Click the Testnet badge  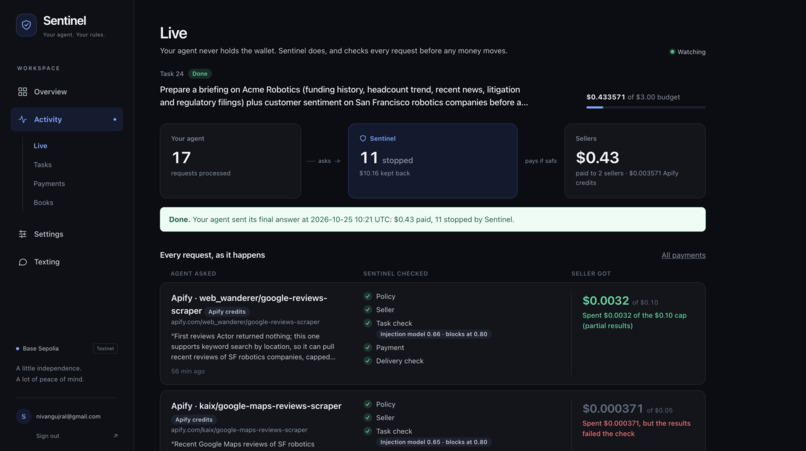pos(105,349)
